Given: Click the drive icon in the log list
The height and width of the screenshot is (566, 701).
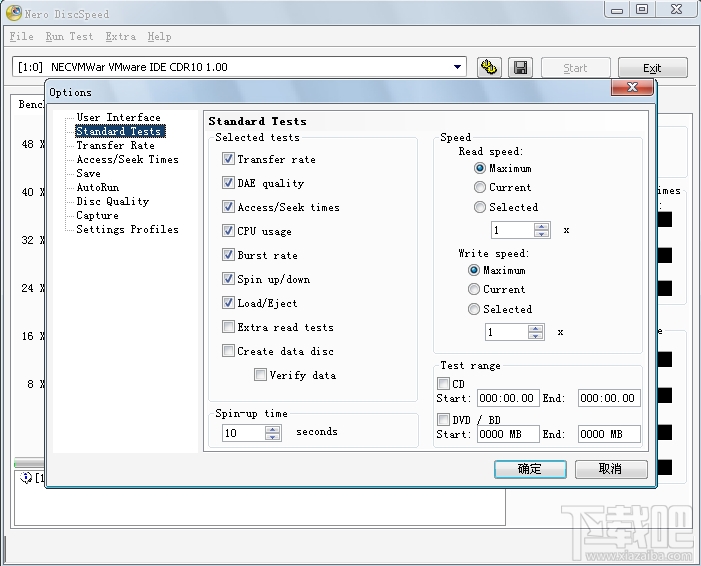Looking at the screenshot, I should [25, 477].
